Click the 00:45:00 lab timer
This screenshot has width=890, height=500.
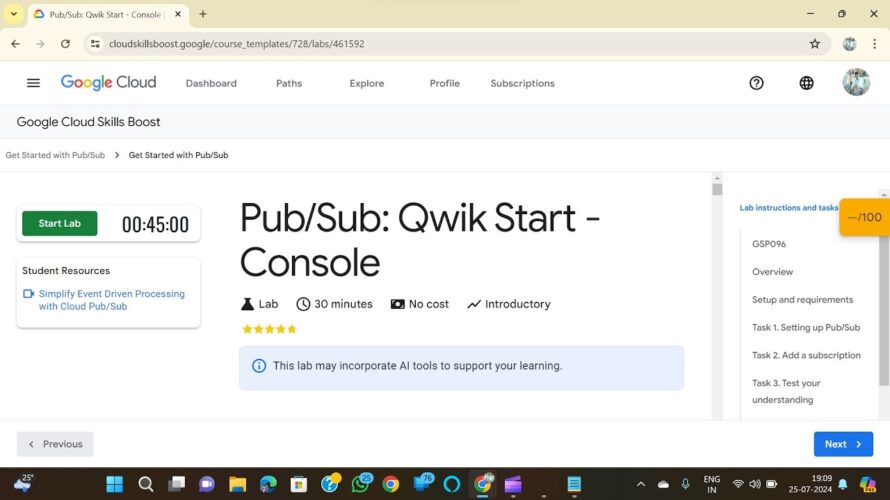[155, 225]
